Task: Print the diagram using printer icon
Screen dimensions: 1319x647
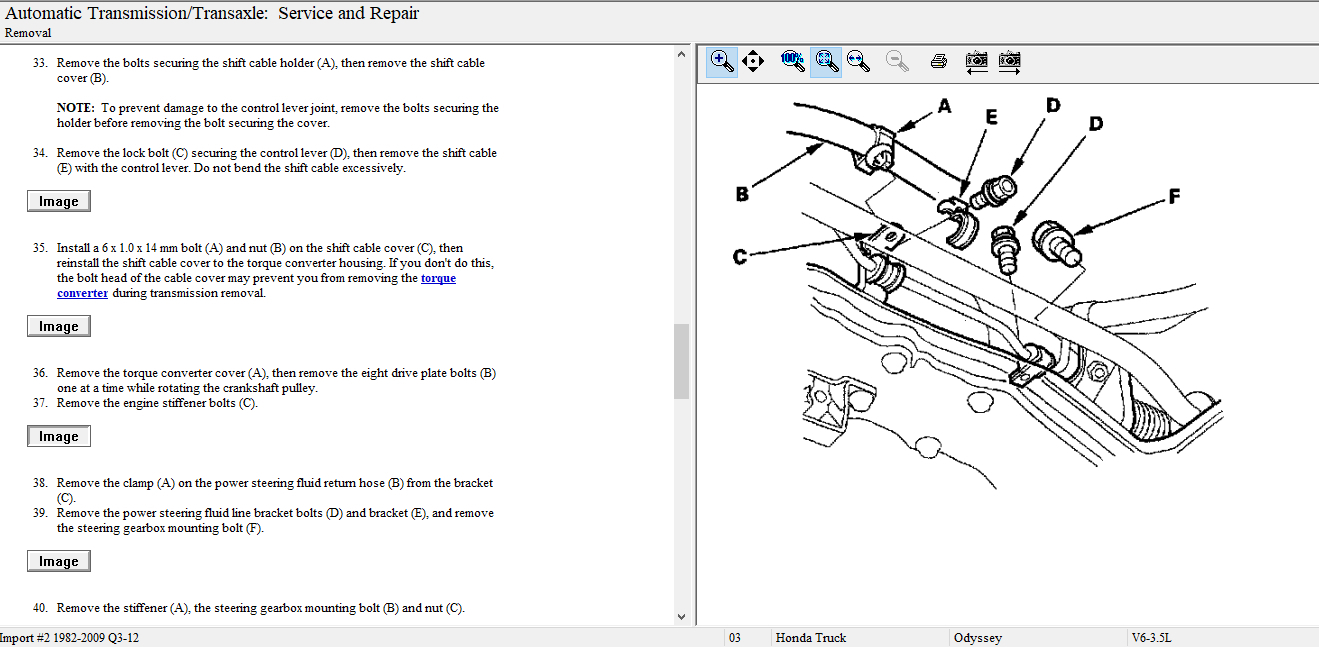Action: click(938, 61)
